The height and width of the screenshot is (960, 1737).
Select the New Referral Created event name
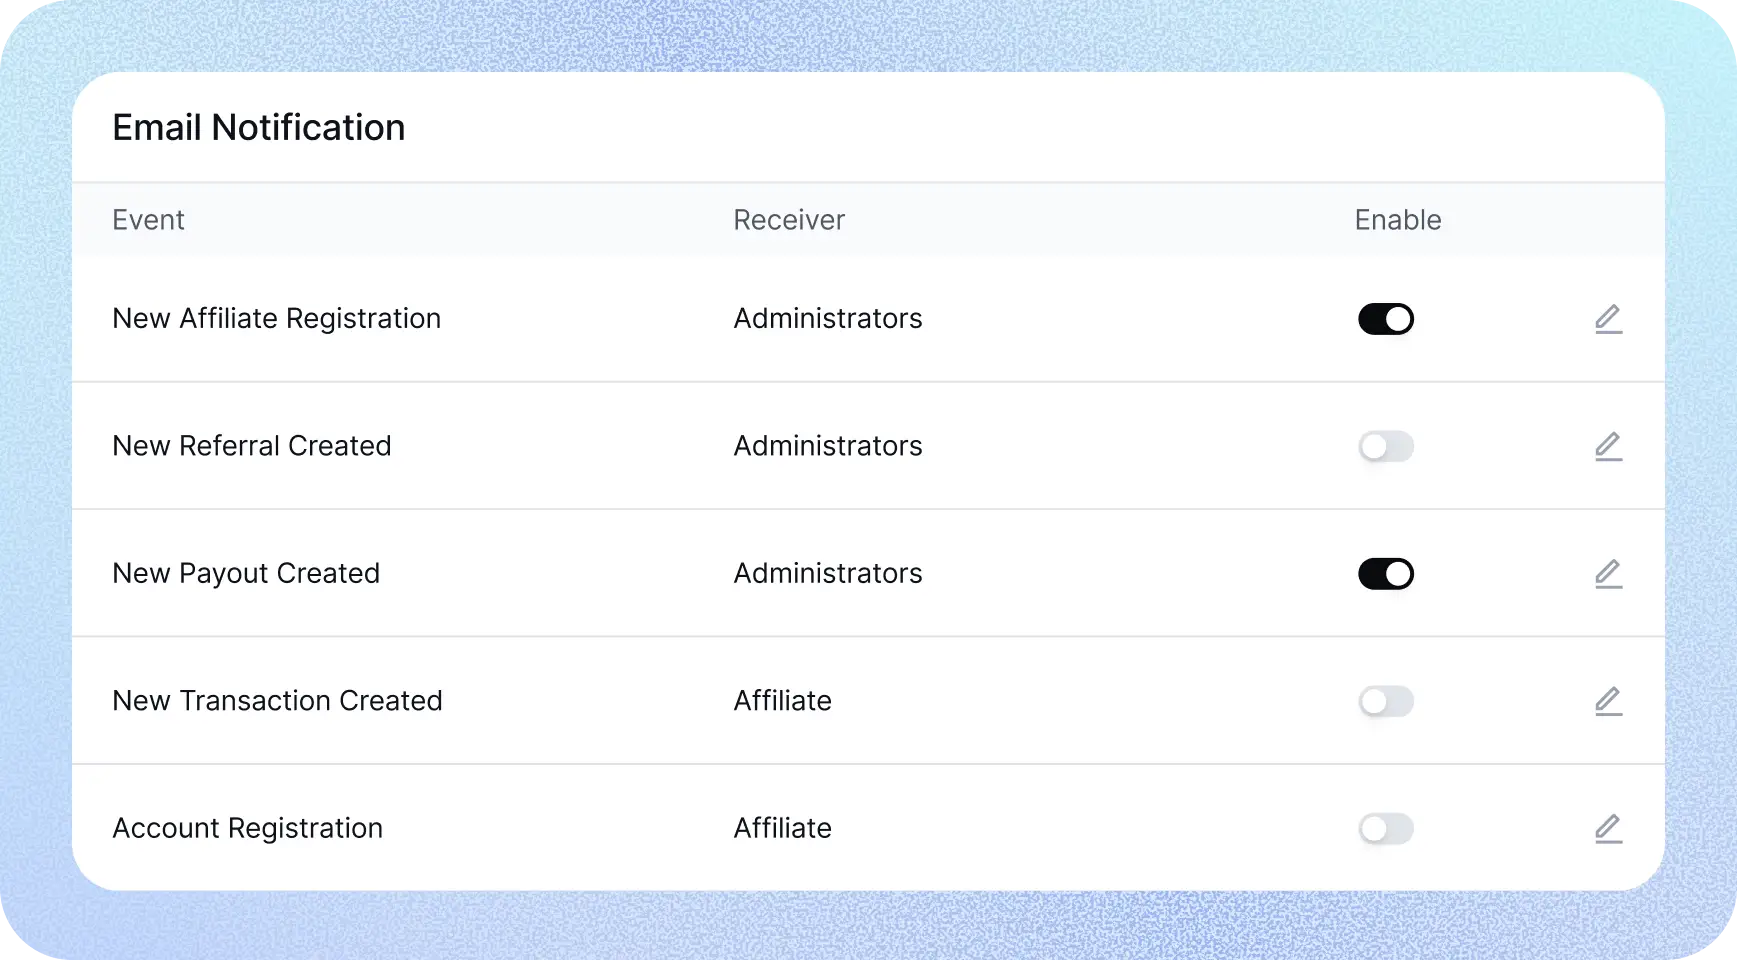click(x=251, y=446)
